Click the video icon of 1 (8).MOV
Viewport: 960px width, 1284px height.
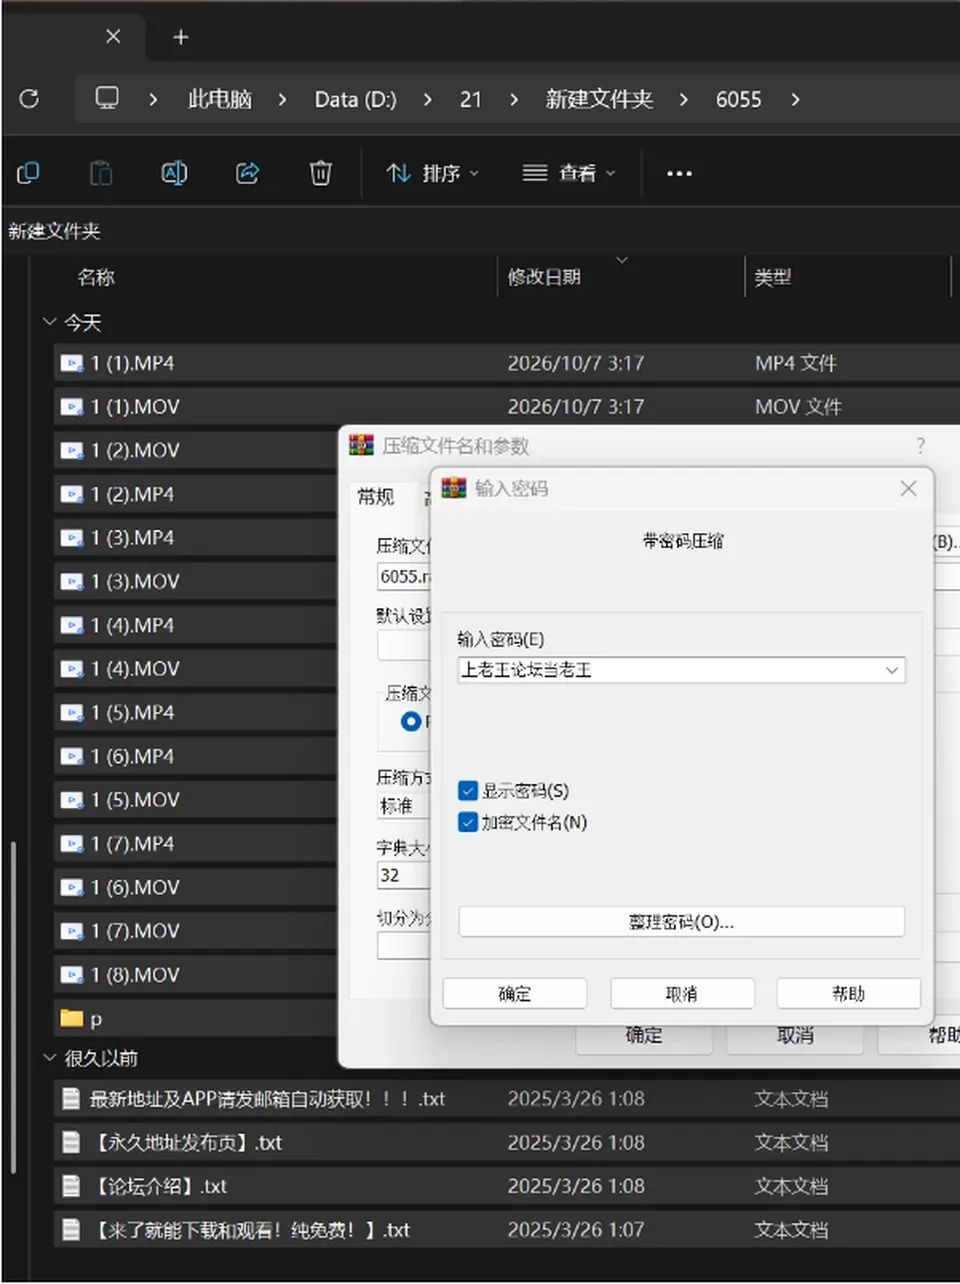point(71,975)
